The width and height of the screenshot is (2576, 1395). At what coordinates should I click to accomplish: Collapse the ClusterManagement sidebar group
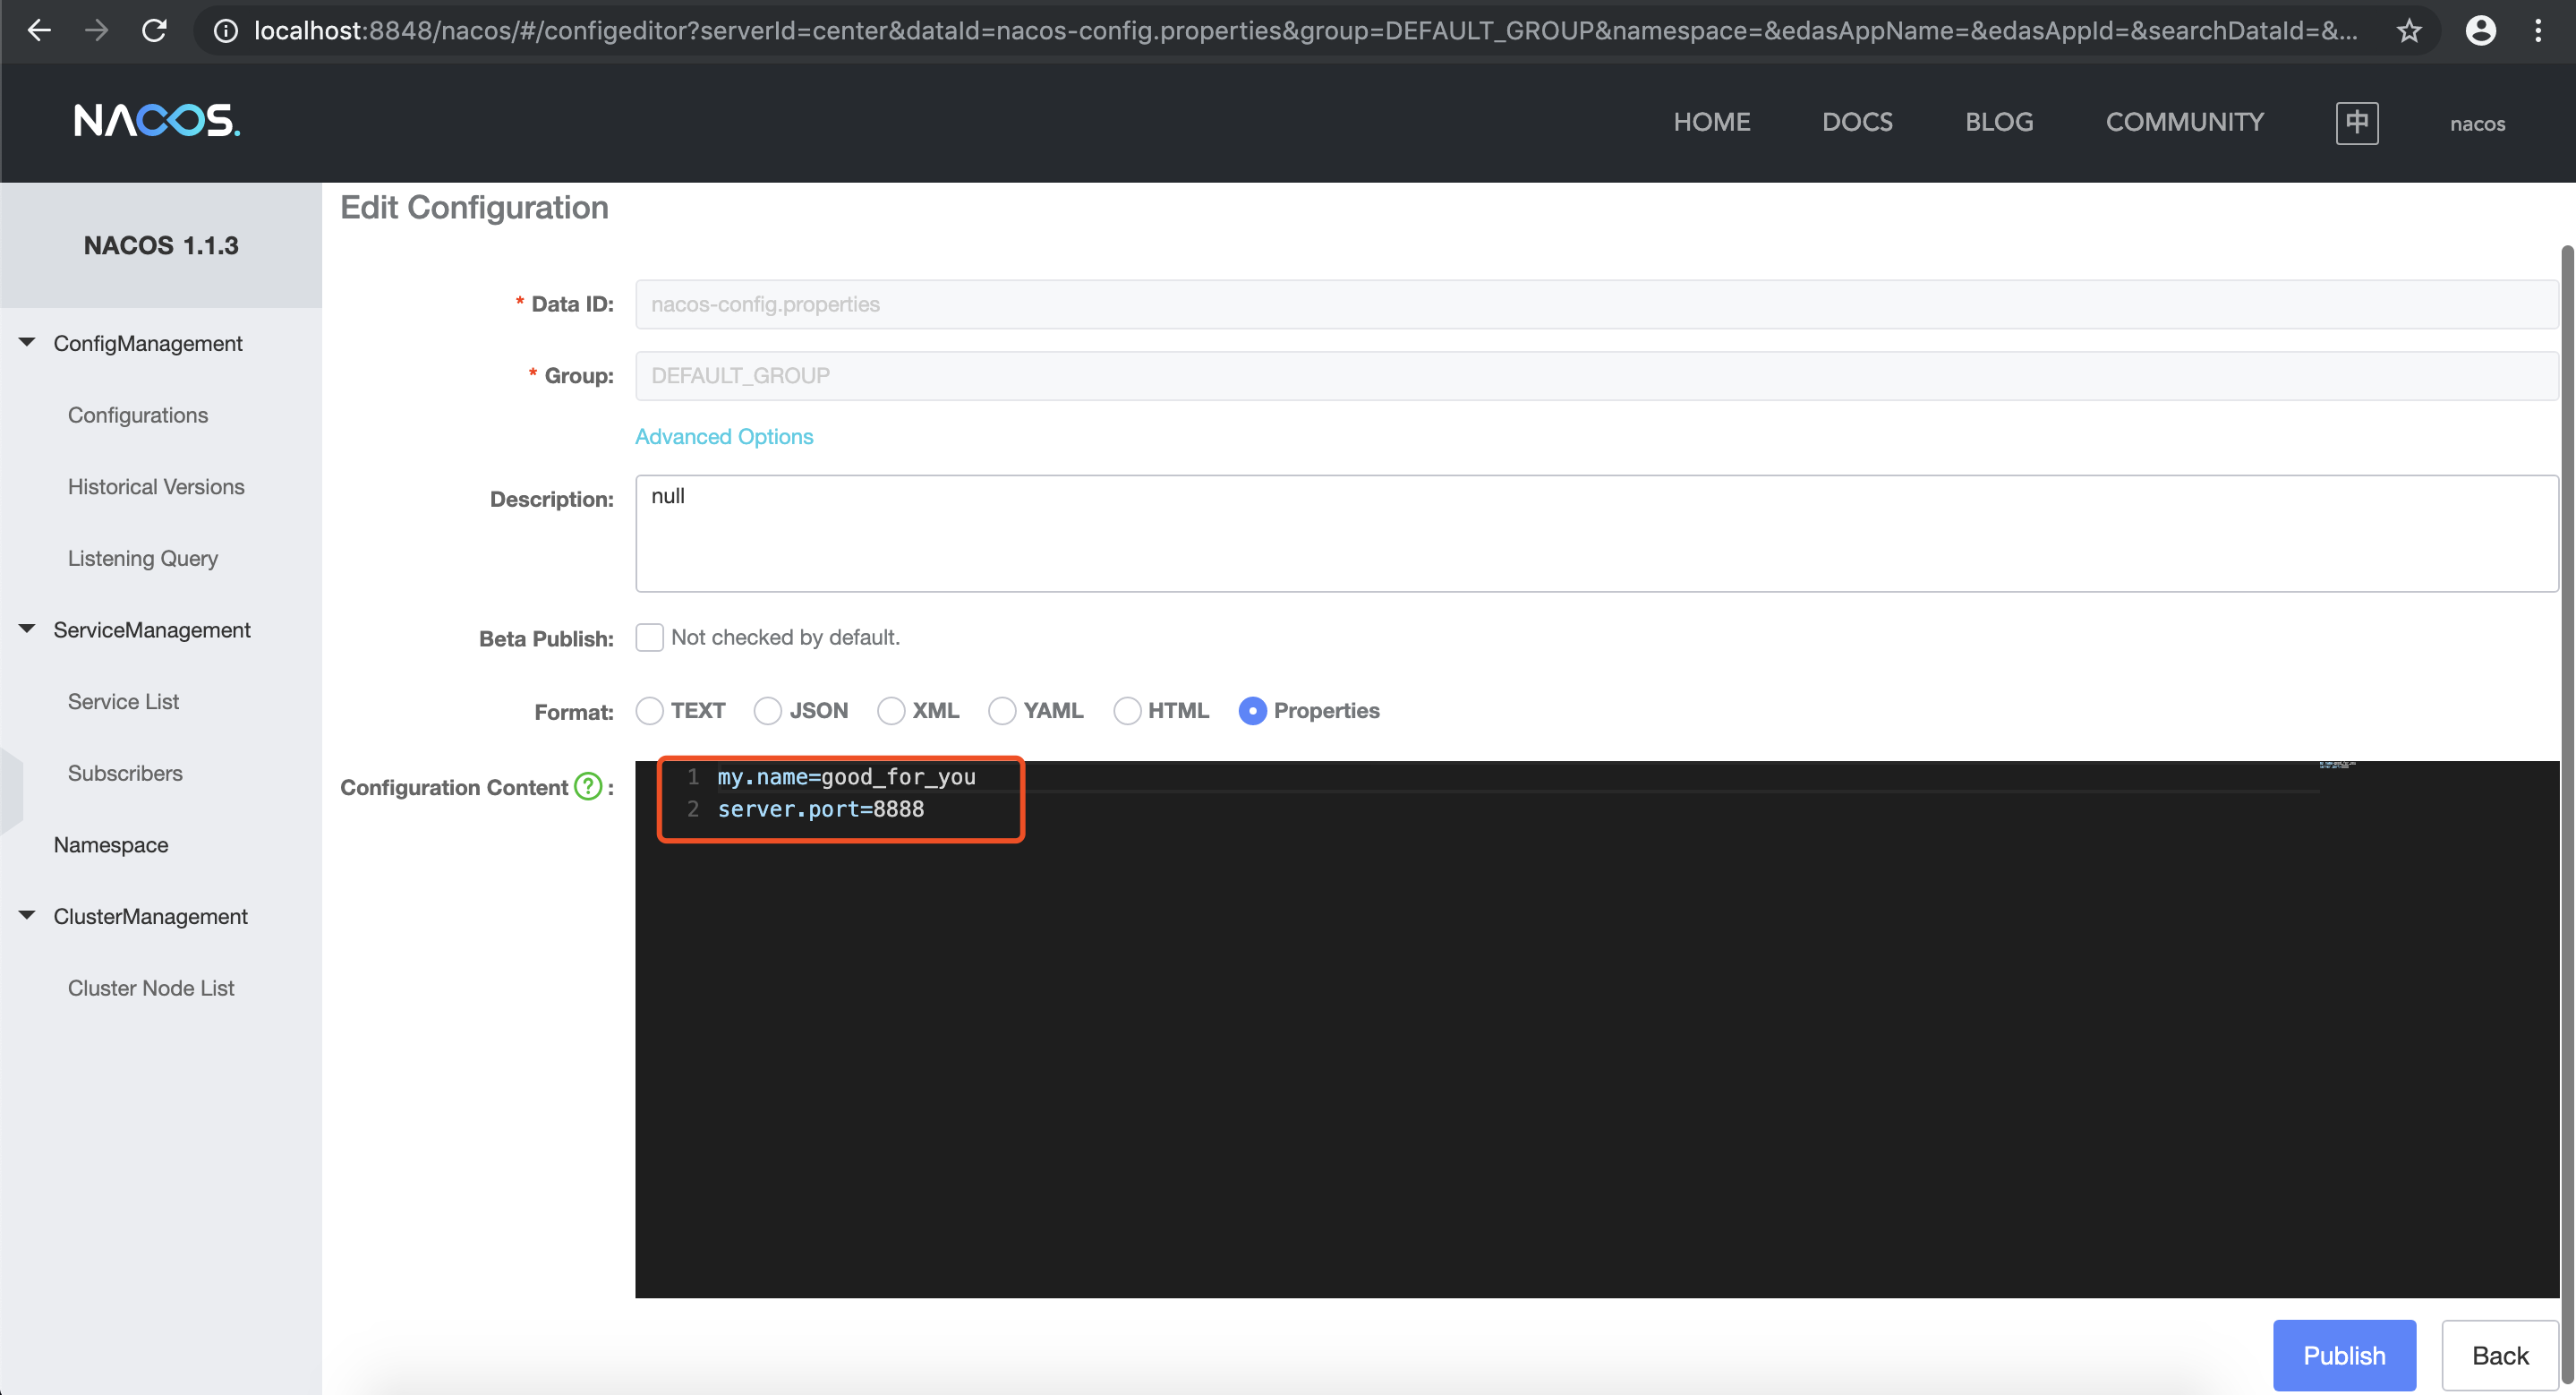(27, 916)
